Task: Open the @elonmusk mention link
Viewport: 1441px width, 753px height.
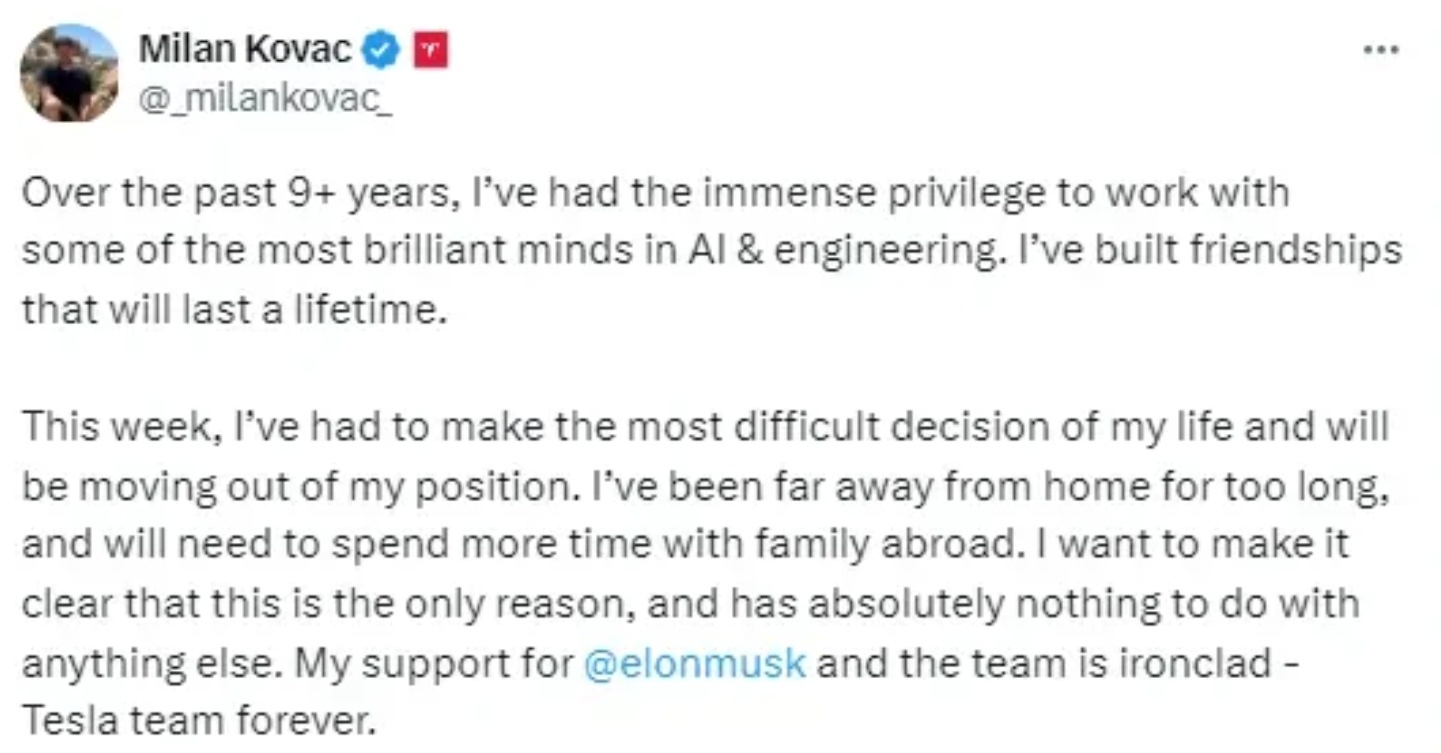Action: click(694, 663)
